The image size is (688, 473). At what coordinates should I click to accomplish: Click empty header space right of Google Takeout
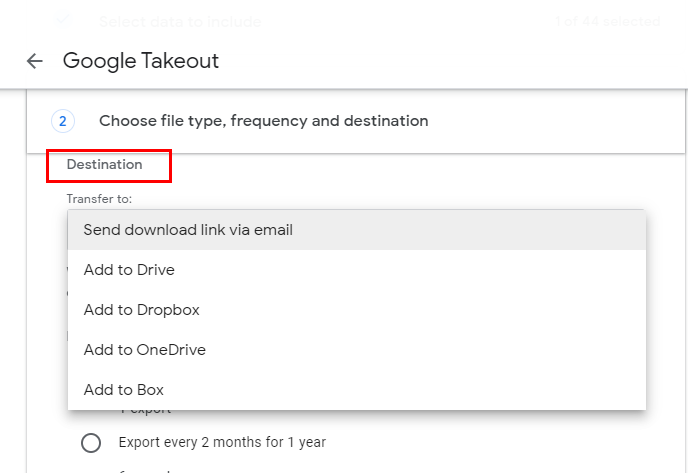(x=450, y=61)
